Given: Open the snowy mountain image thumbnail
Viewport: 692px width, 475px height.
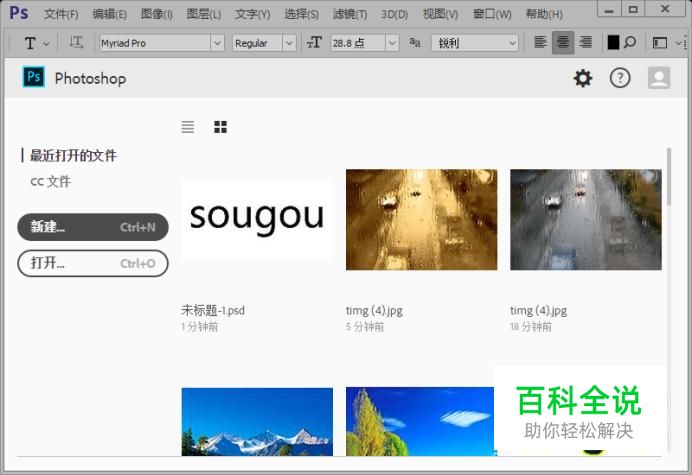Looking at the screenshot, I should [x=257, y=422].
